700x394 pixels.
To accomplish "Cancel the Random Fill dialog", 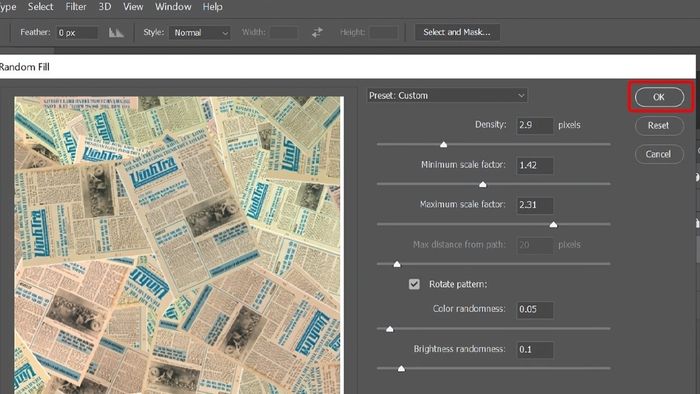I will coord(659,154).
